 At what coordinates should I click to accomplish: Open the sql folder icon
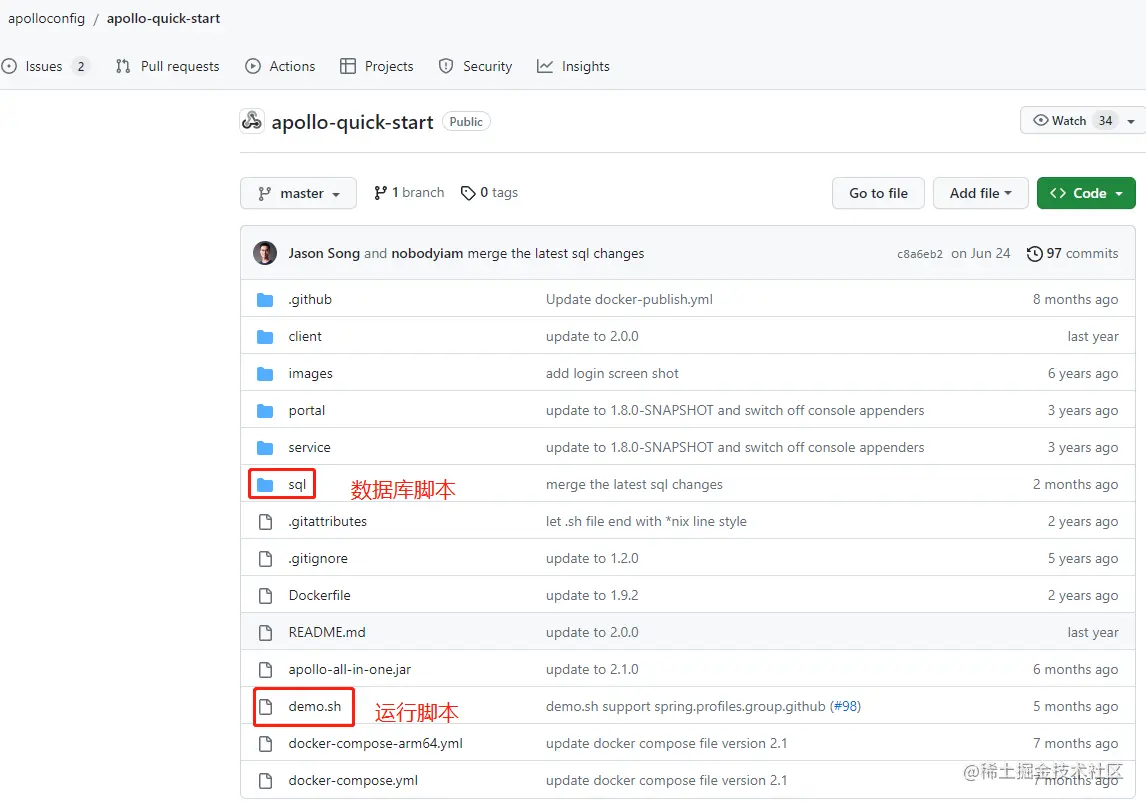265,485
